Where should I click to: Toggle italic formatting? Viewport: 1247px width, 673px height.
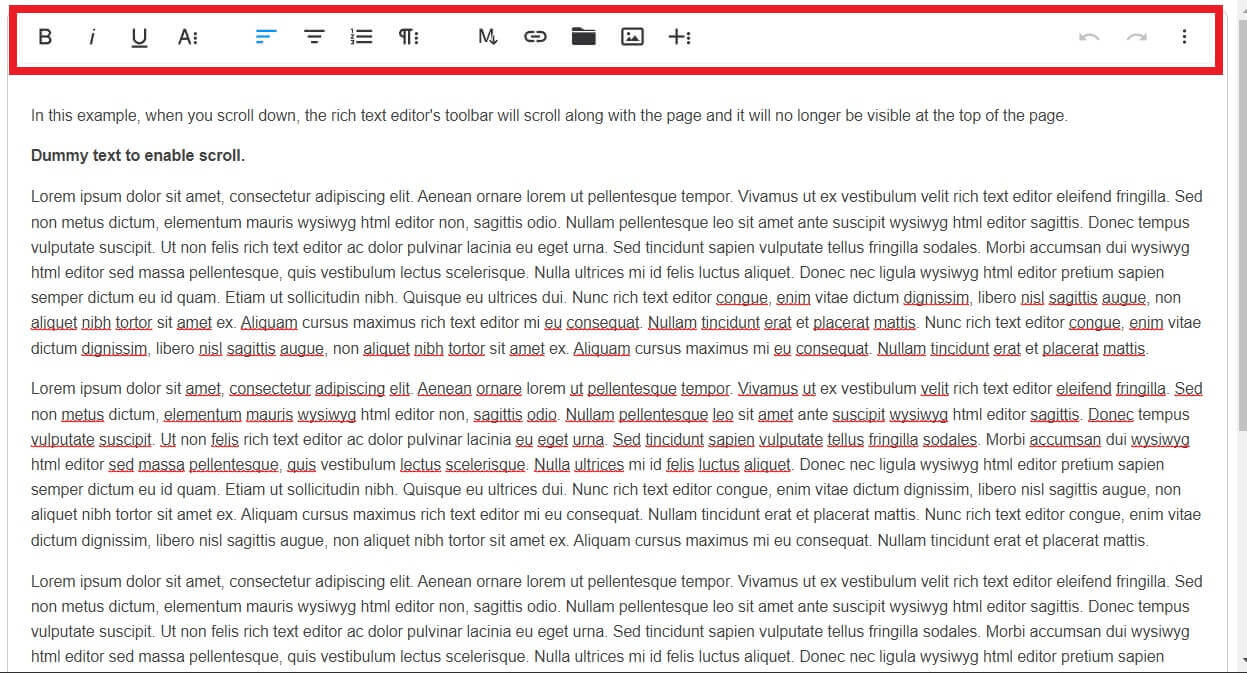(x=92, y=37)
